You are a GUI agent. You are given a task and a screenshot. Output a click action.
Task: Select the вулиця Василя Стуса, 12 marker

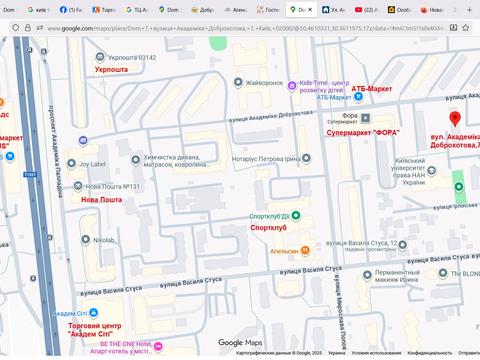403,245
